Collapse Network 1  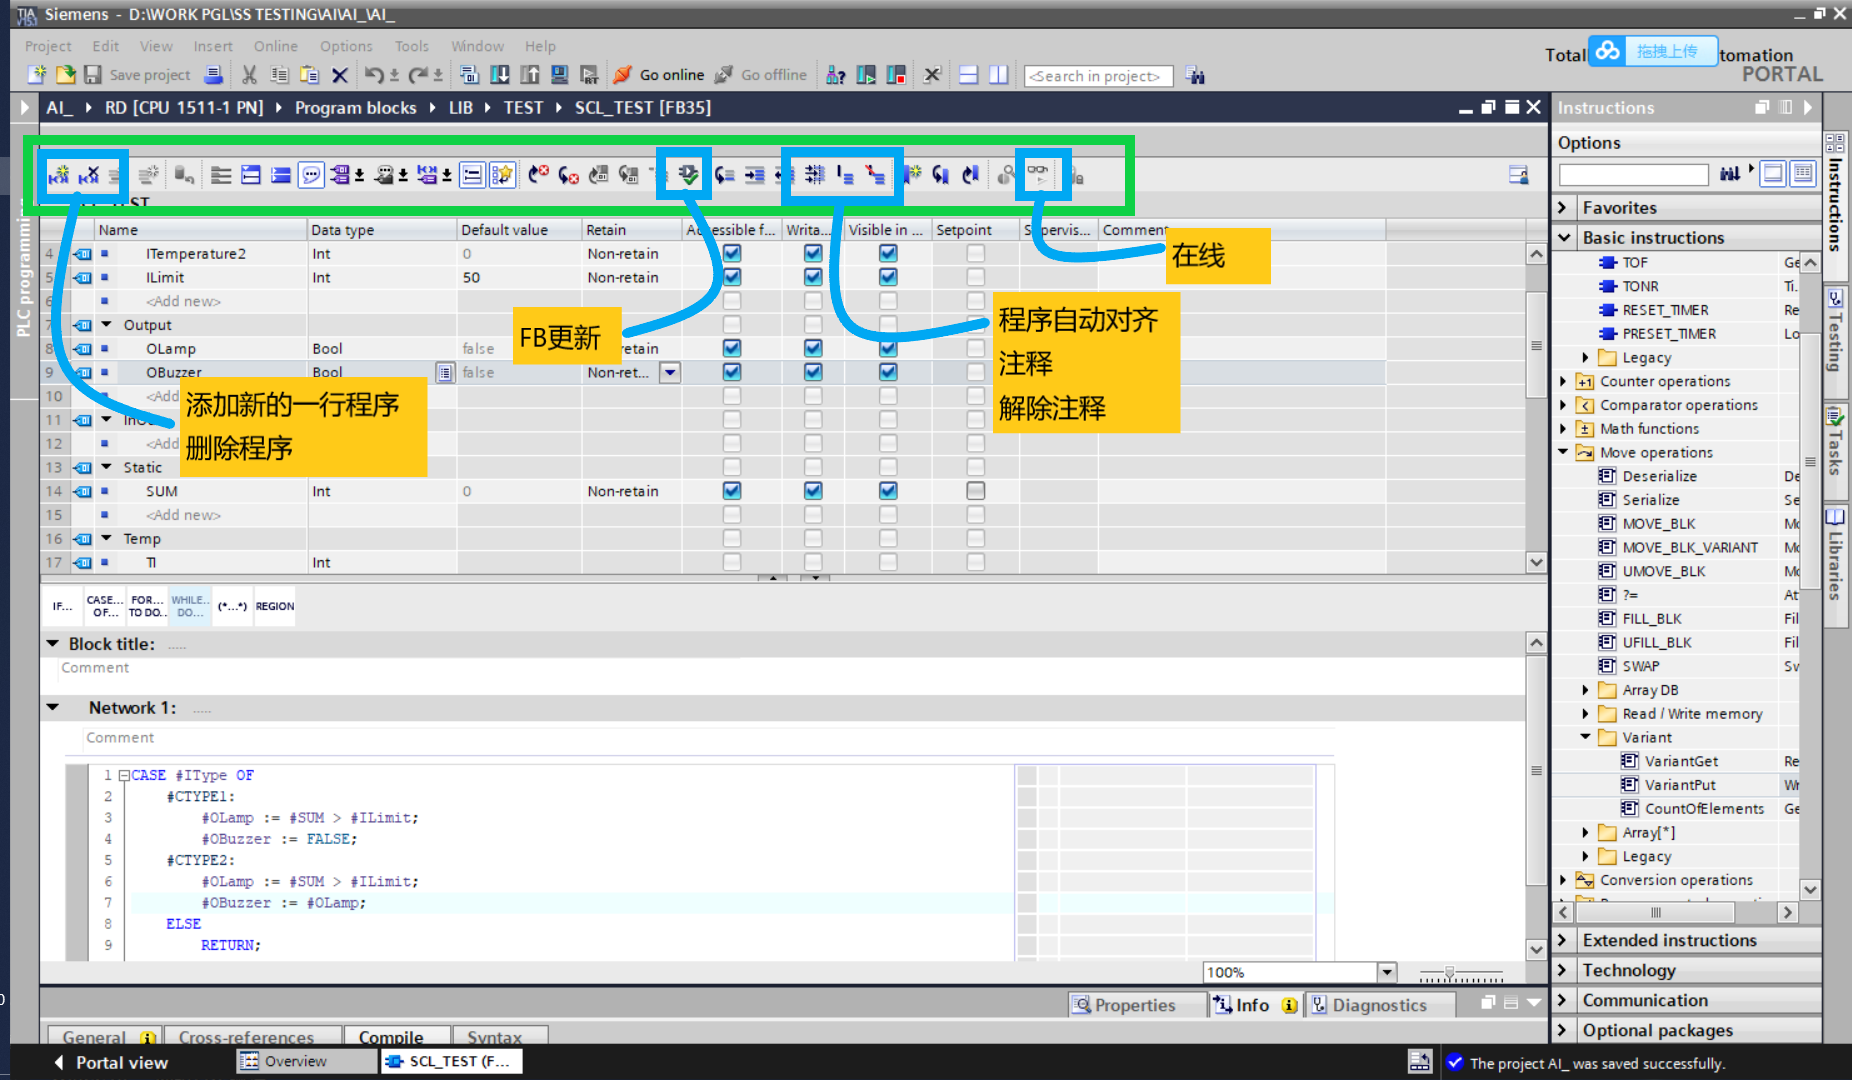(54, 708)
